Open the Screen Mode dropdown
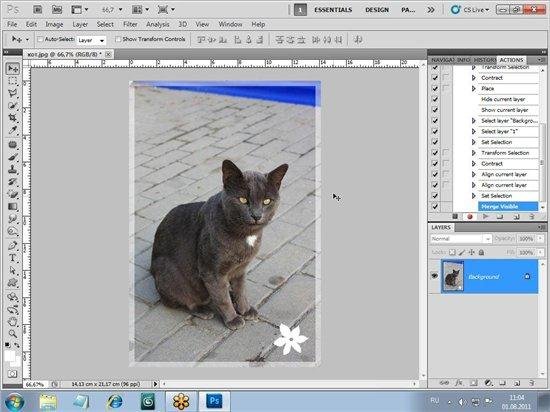 coord(166,10)
